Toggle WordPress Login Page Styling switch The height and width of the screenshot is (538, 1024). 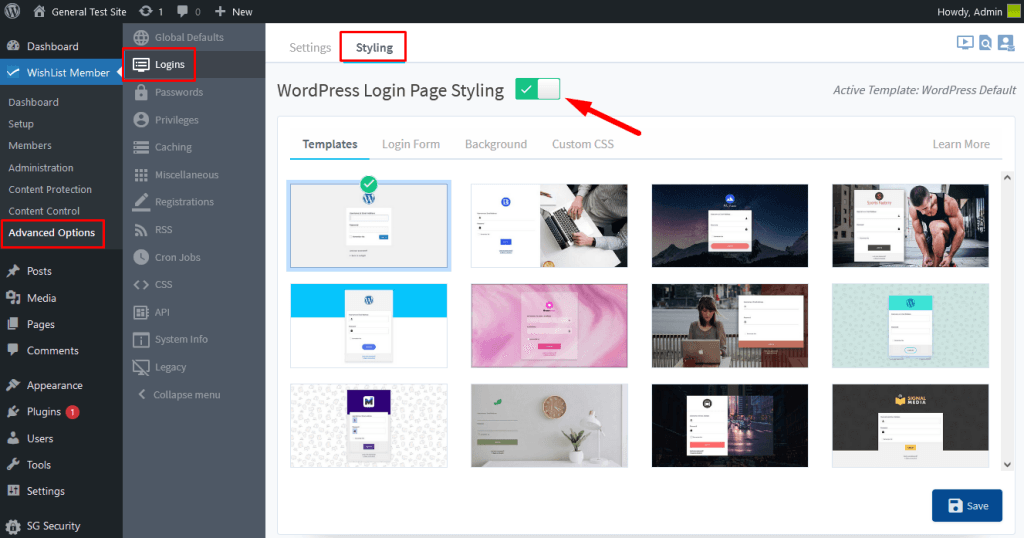tap(537, 89)
